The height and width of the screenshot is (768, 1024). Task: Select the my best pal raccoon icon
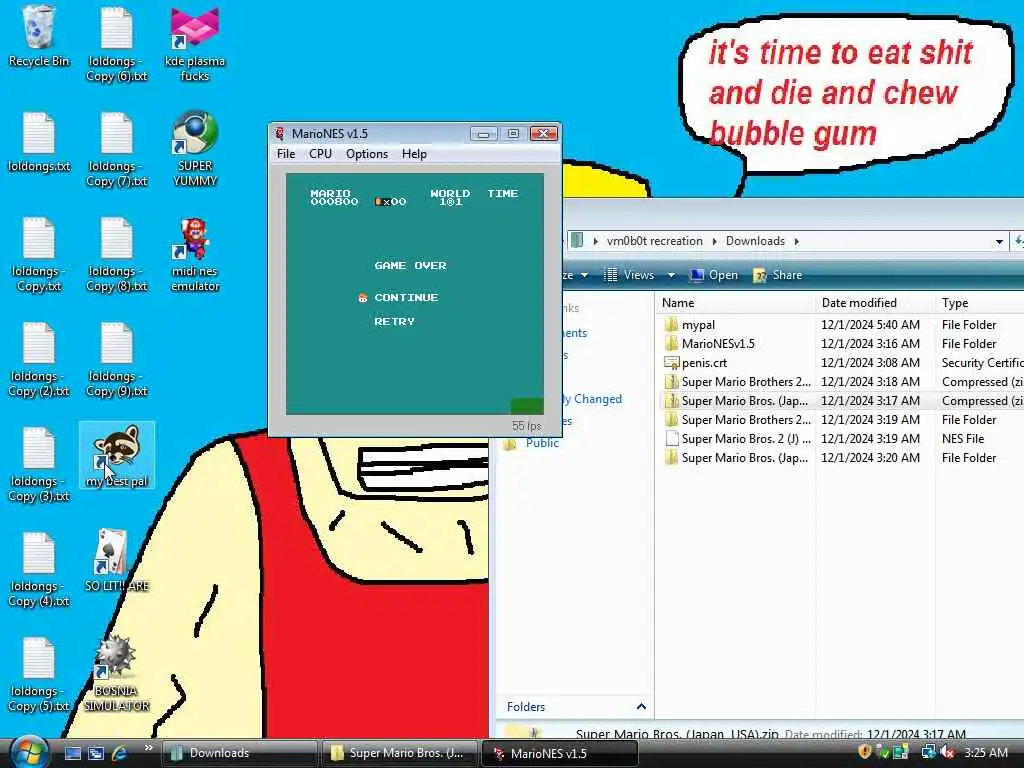(x=117, y=455)
